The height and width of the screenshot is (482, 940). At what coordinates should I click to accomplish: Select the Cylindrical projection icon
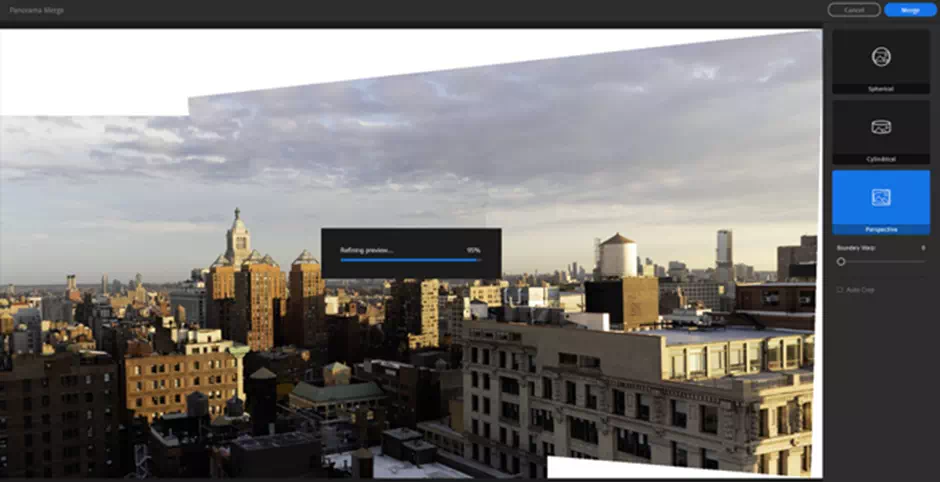(881, 127)
